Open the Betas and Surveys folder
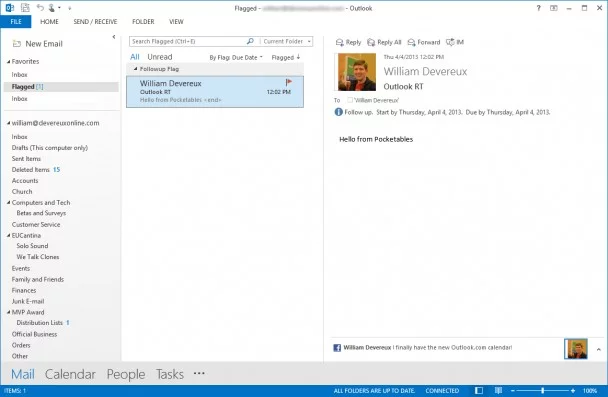Image resolution: width=608 pixels, height=397 pixels. click(x=41, y=213)
